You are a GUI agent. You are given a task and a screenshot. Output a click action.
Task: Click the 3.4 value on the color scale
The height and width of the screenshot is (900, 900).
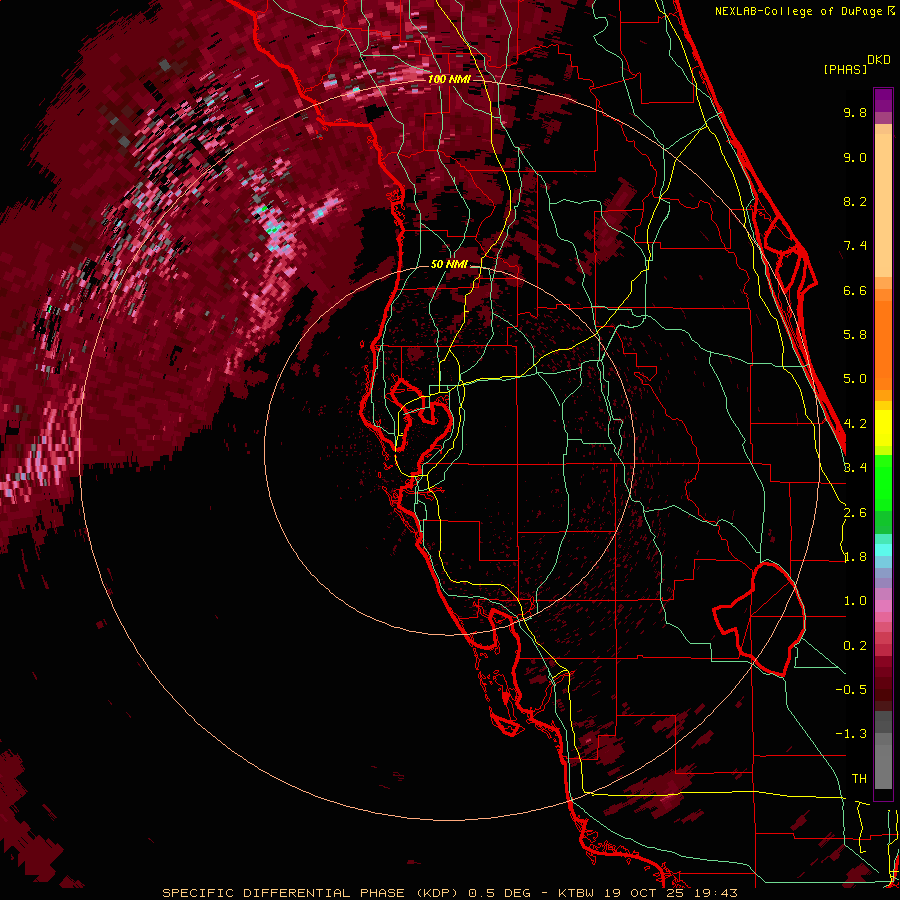point(855,468)
